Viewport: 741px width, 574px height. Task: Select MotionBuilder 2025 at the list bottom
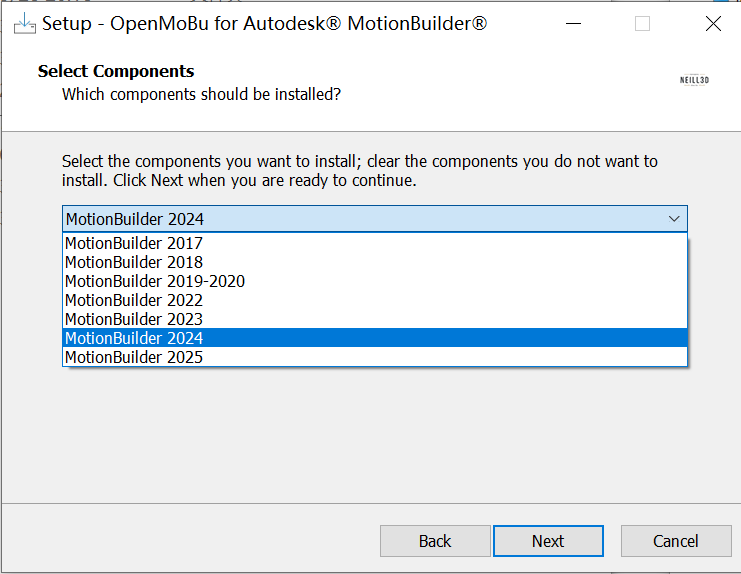[x=134, y=357]
